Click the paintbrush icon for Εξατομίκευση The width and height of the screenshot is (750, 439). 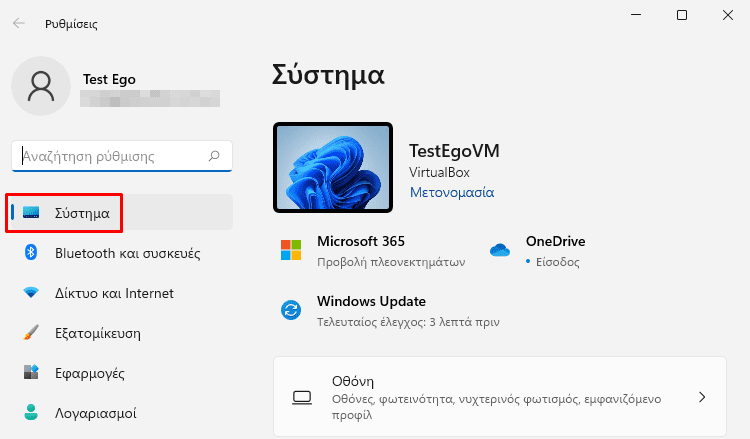(x=31, y=332)
